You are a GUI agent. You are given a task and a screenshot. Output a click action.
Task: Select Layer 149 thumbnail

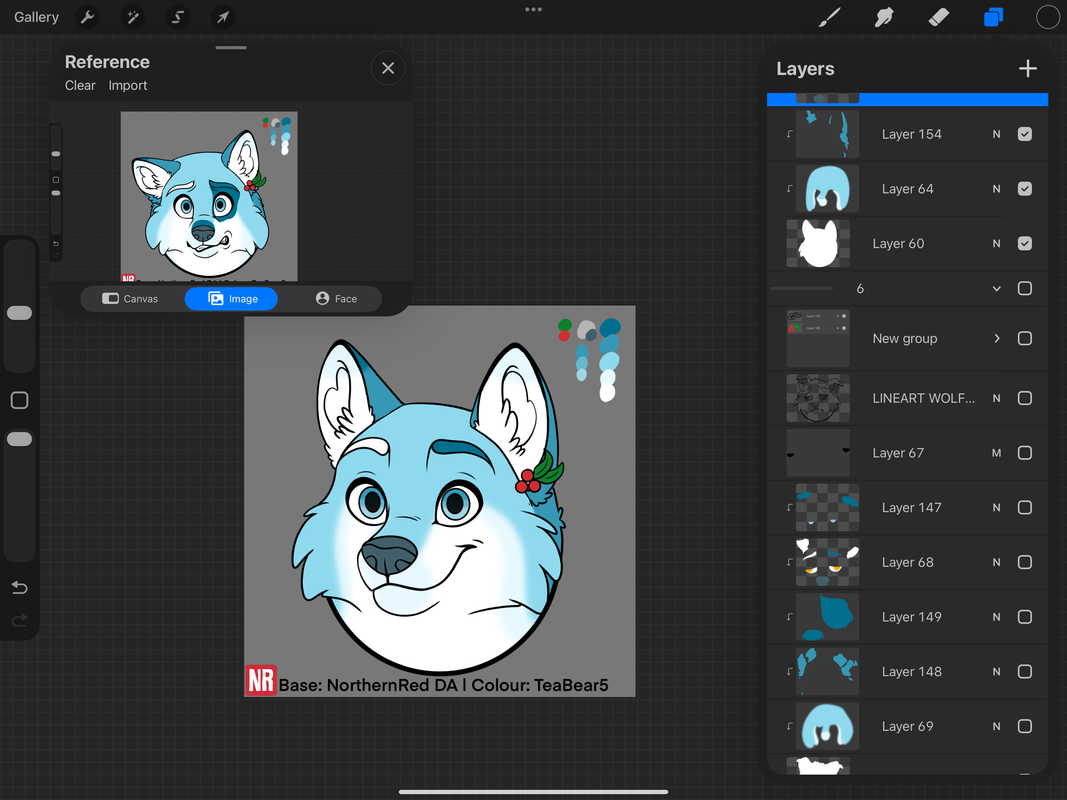tap(827, 617)
